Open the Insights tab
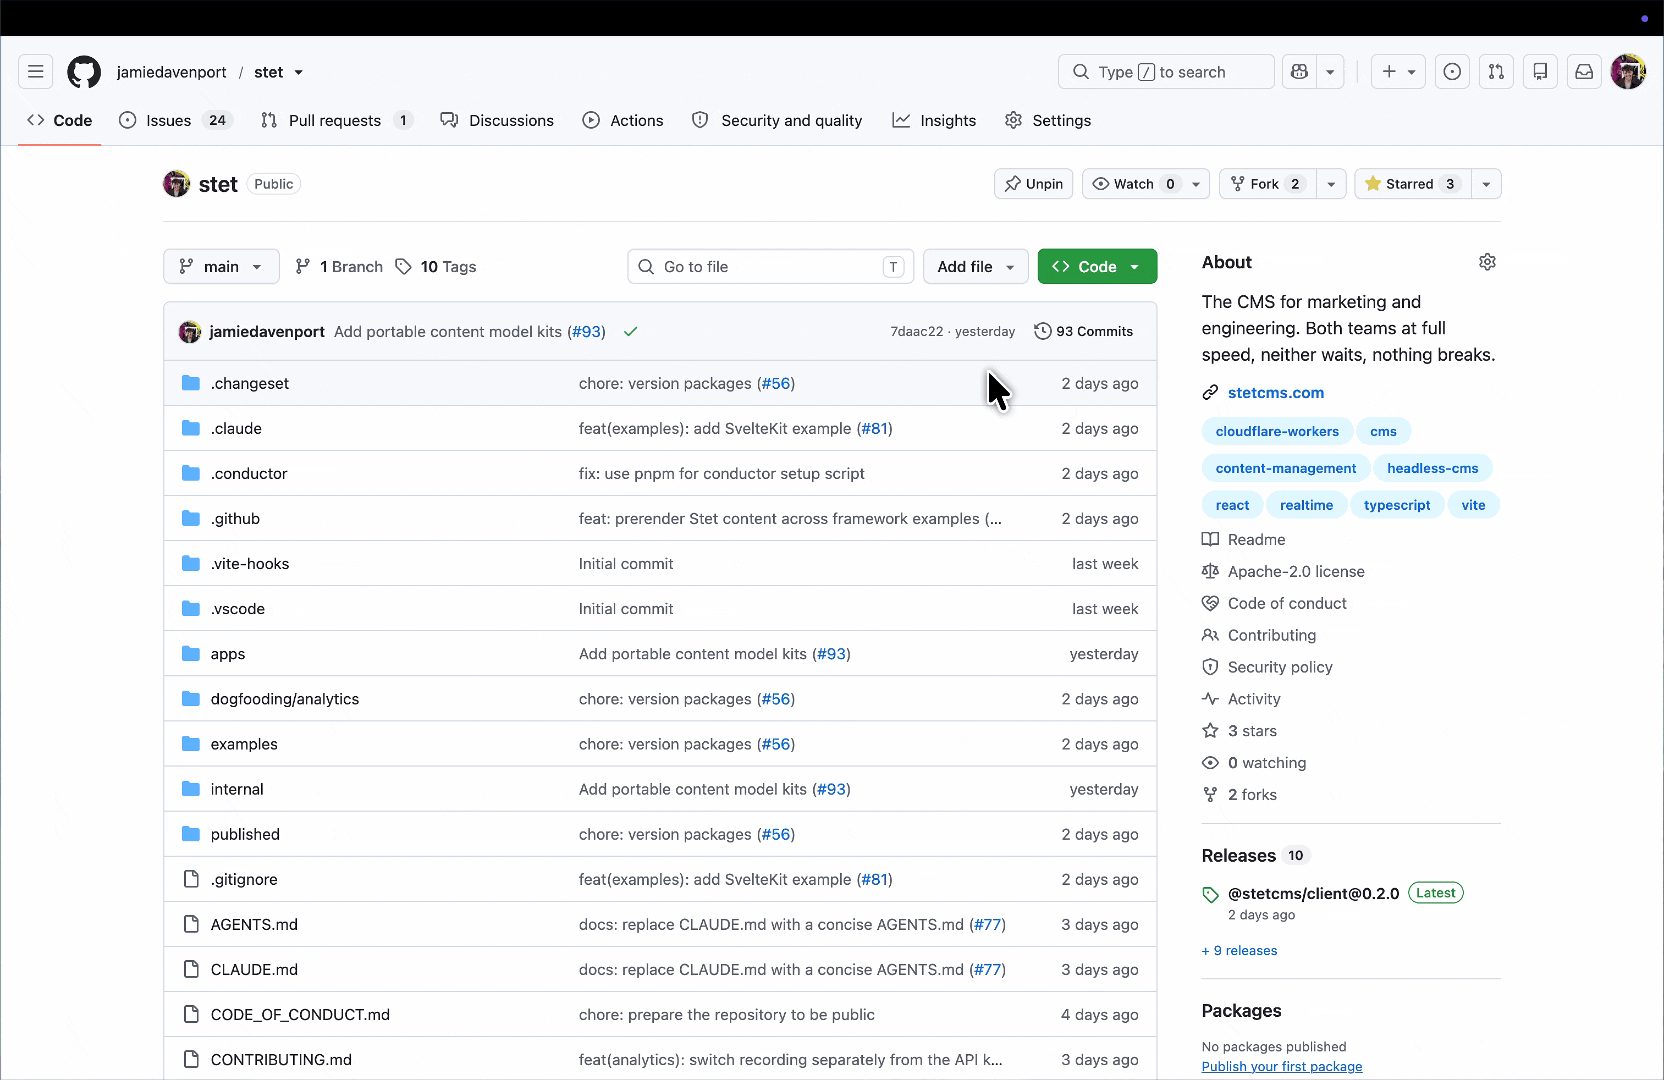Screen dimensions: 1664x1080 pos(934,121)
